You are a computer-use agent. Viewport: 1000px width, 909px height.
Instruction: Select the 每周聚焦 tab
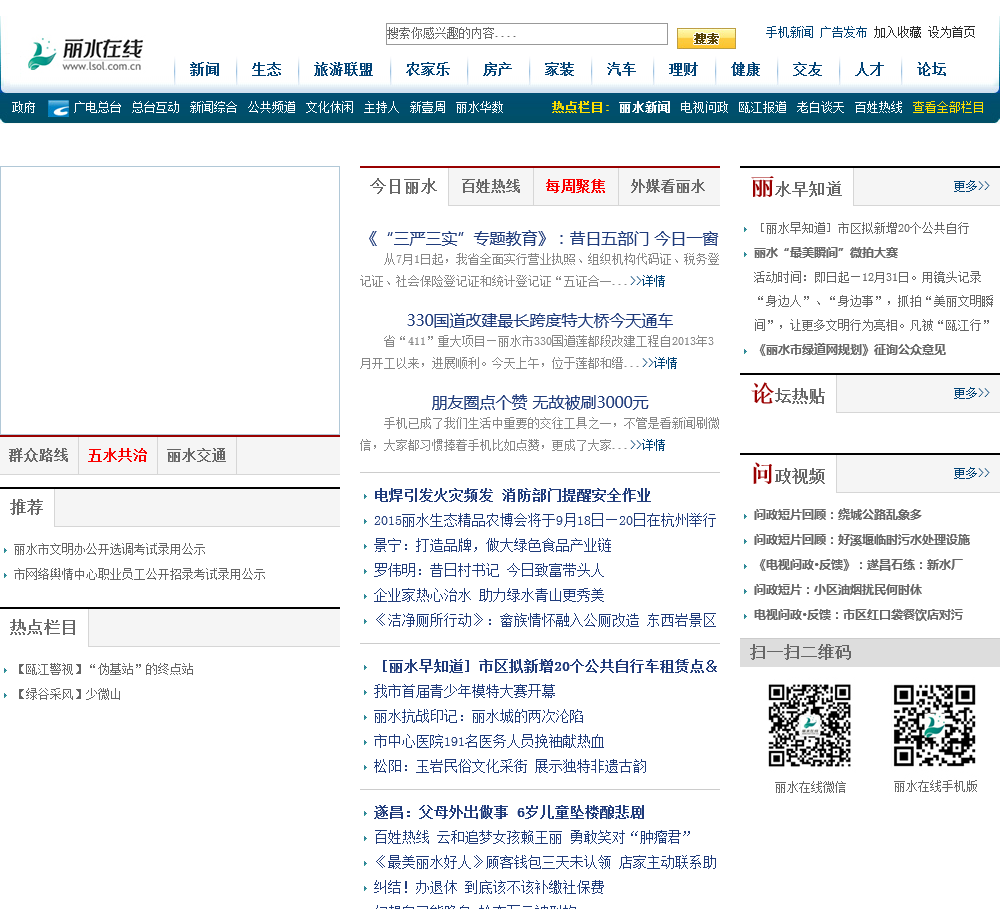point(575,186)
